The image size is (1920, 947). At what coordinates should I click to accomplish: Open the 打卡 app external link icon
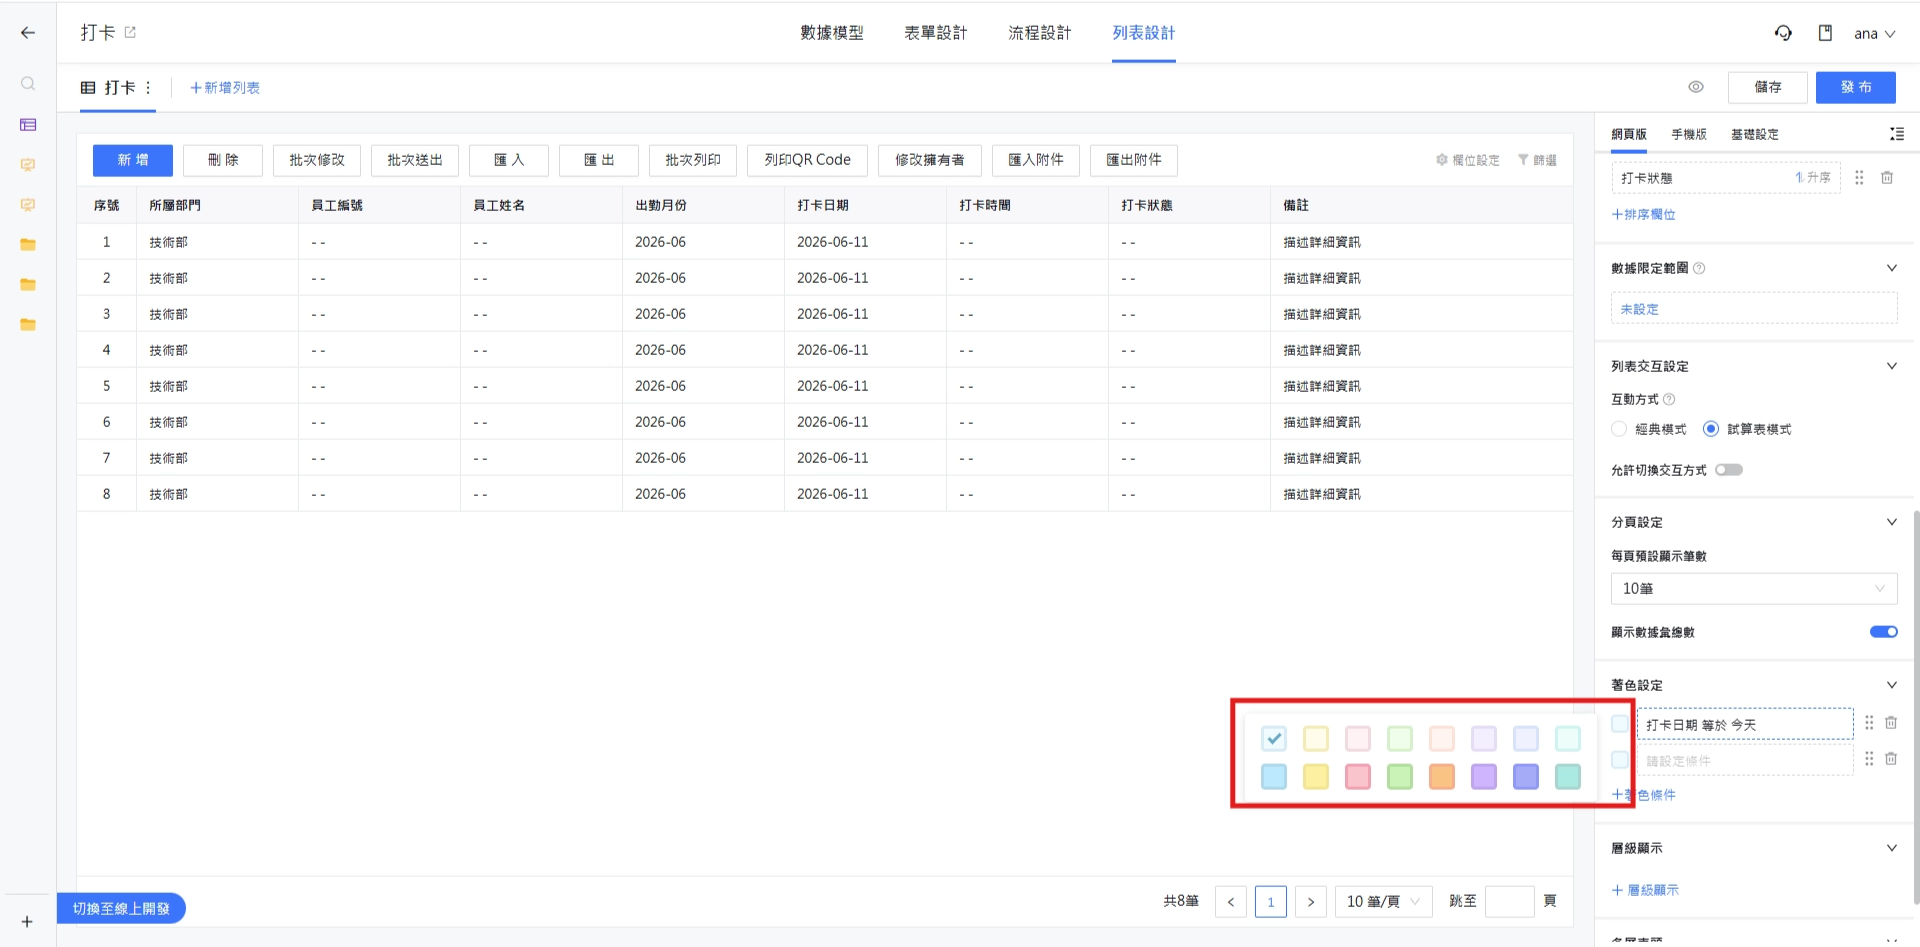(130, 33)
